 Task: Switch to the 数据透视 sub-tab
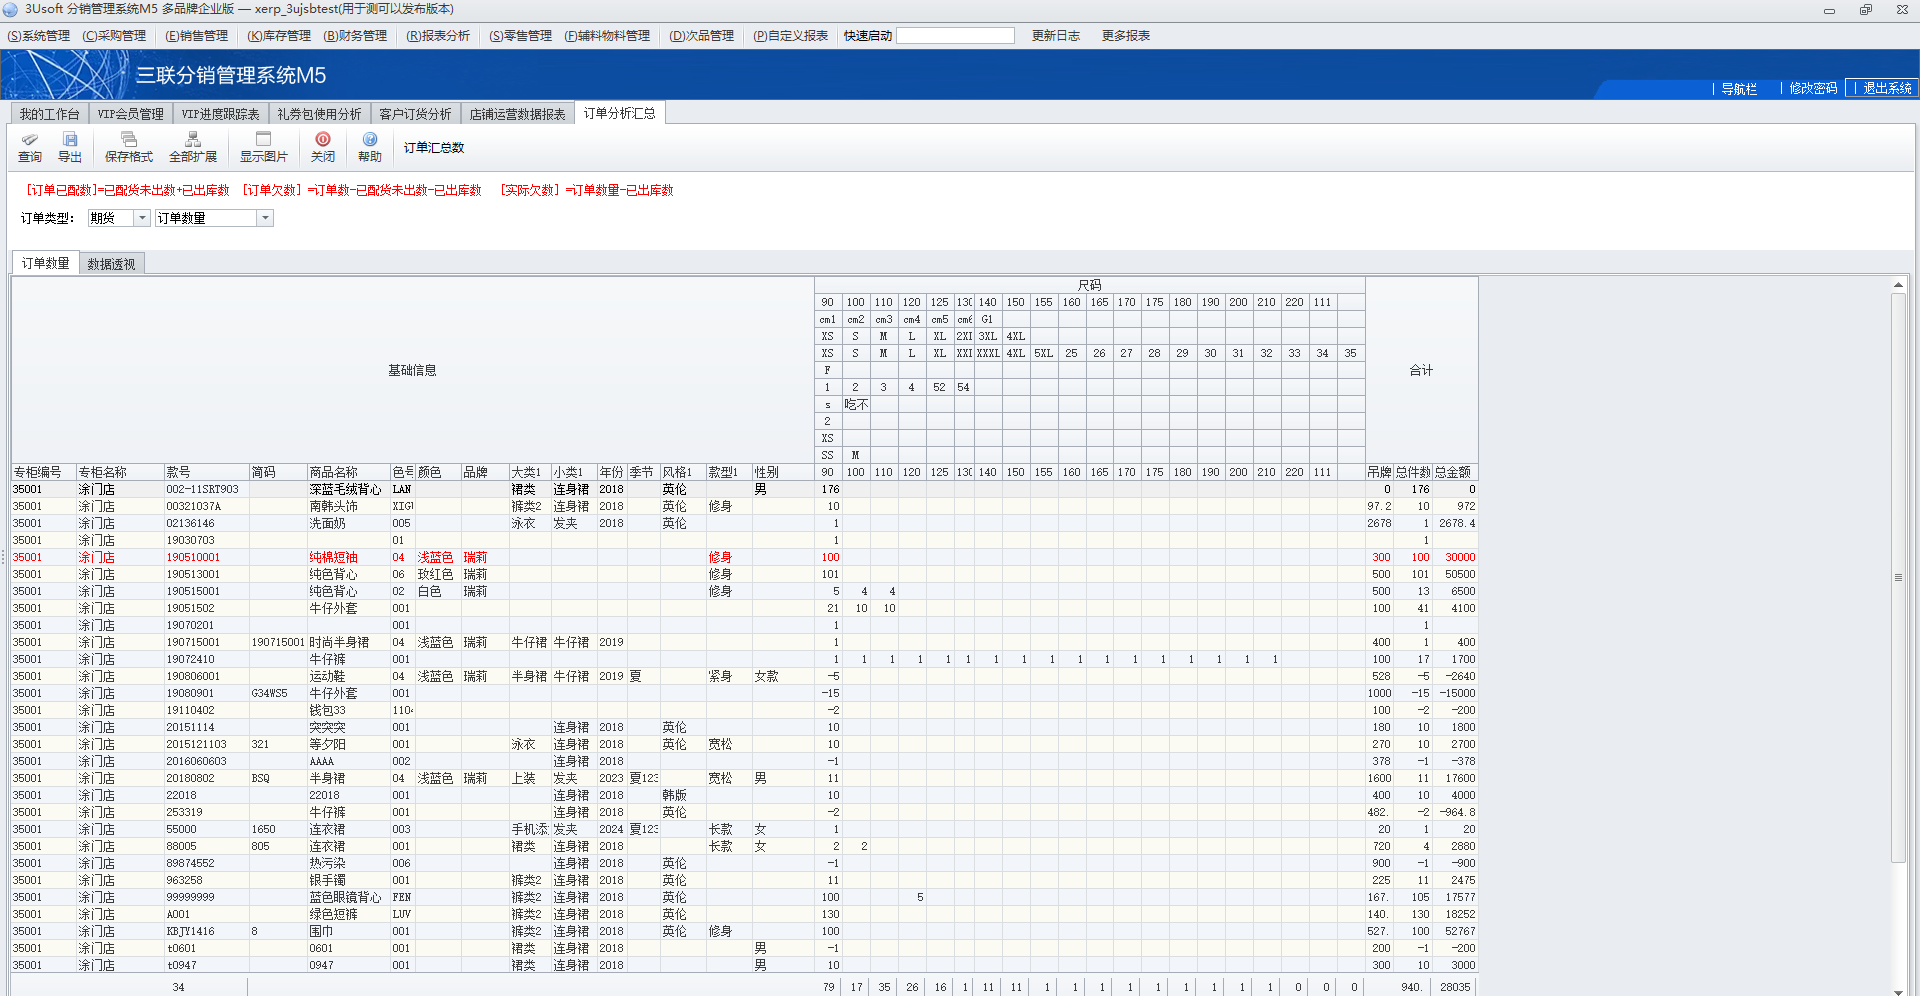111,264
